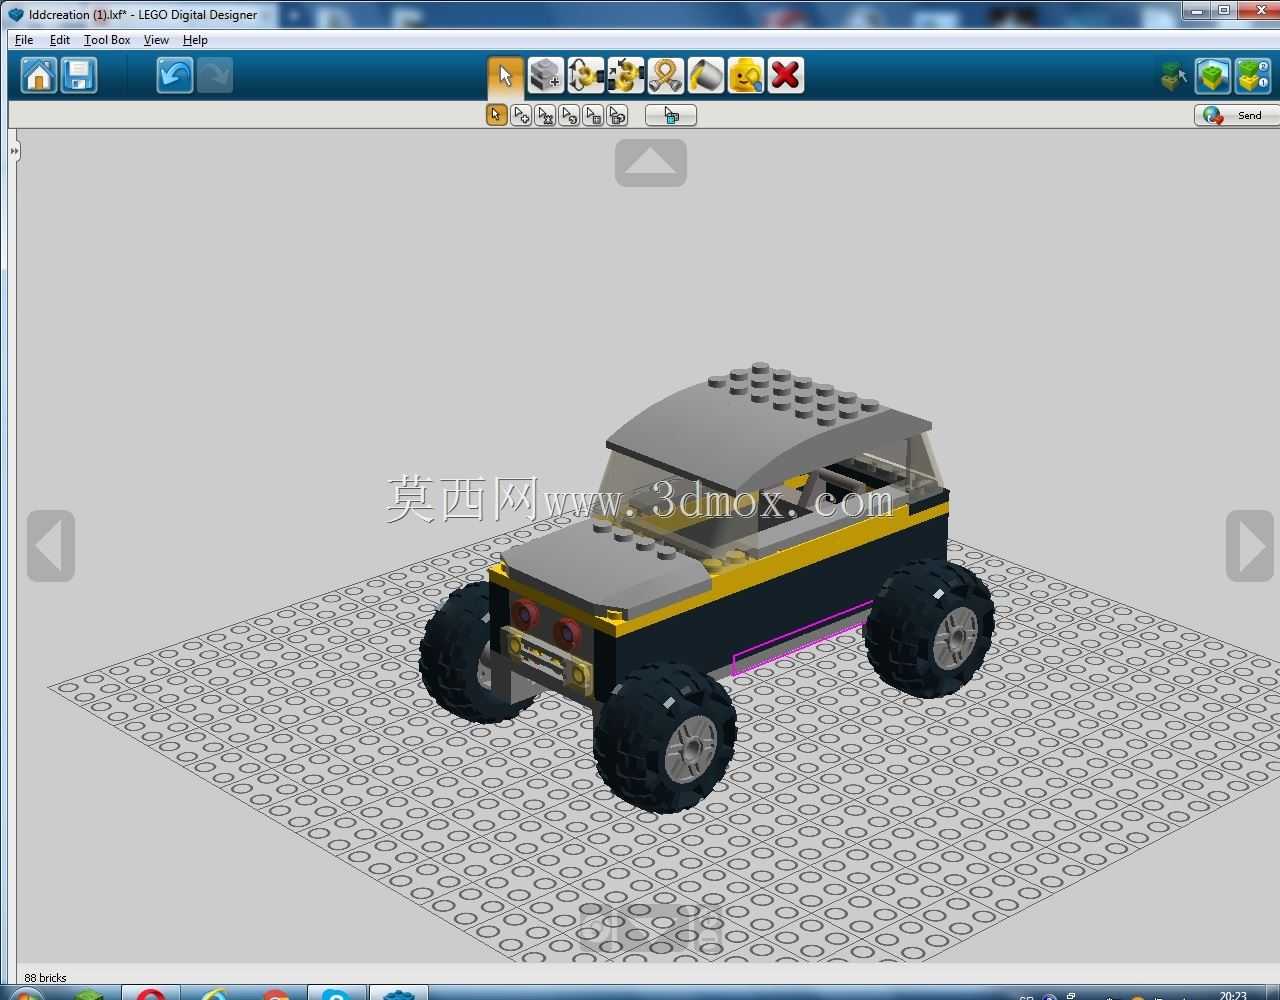Screen dimensions: 1280x1000
Task: Select the rear-right wheel of the car
Action: click(x=930, y=628)
